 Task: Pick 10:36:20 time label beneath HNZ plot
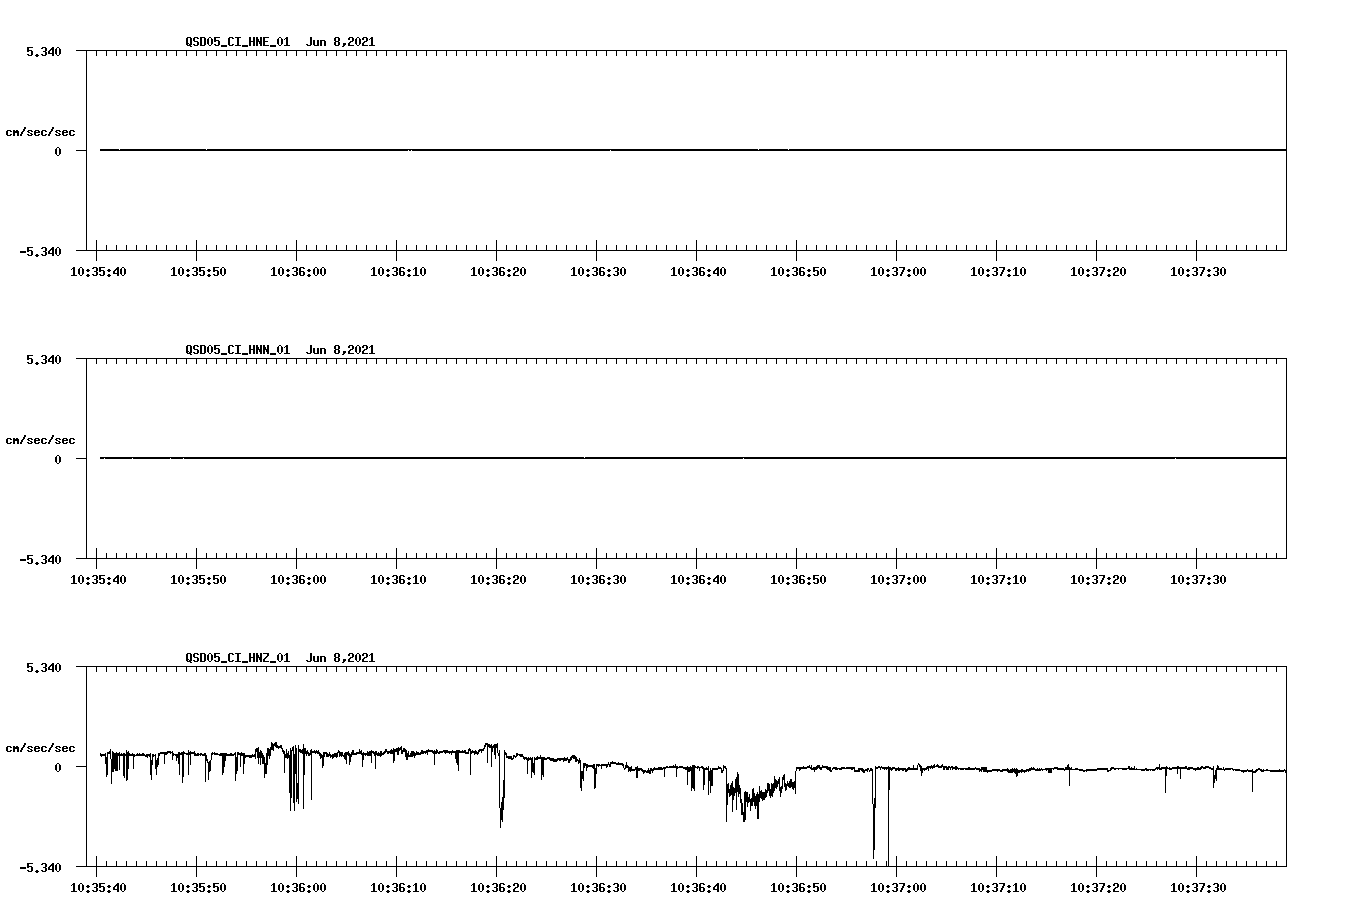(x=498, y=888)
